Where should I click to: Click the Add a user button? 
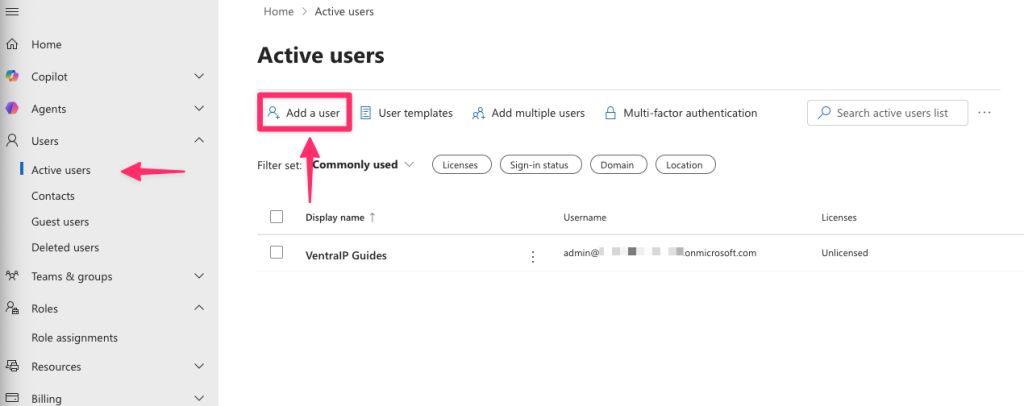click(304, 113)
